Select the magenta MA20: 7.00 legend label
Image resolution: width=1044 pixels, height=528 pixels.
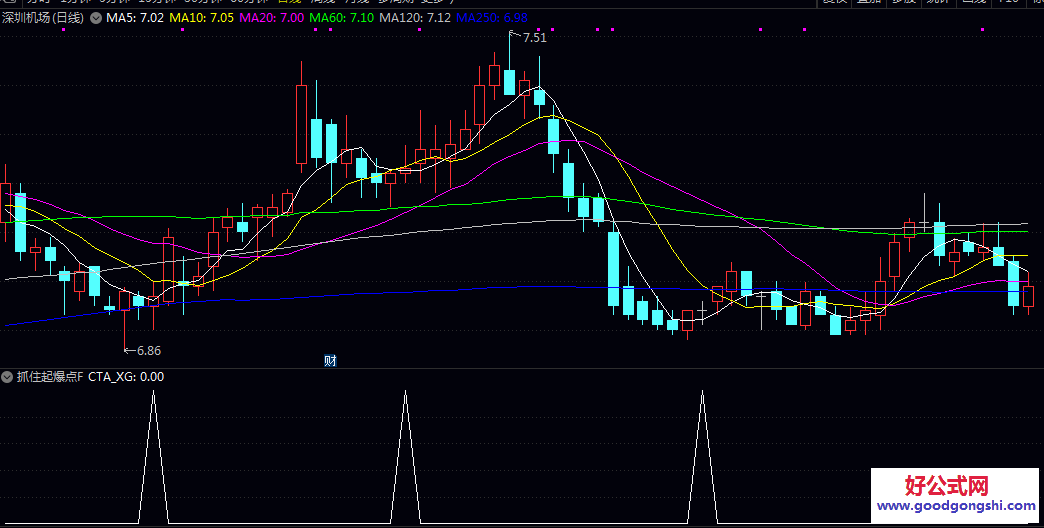[271, 18]
